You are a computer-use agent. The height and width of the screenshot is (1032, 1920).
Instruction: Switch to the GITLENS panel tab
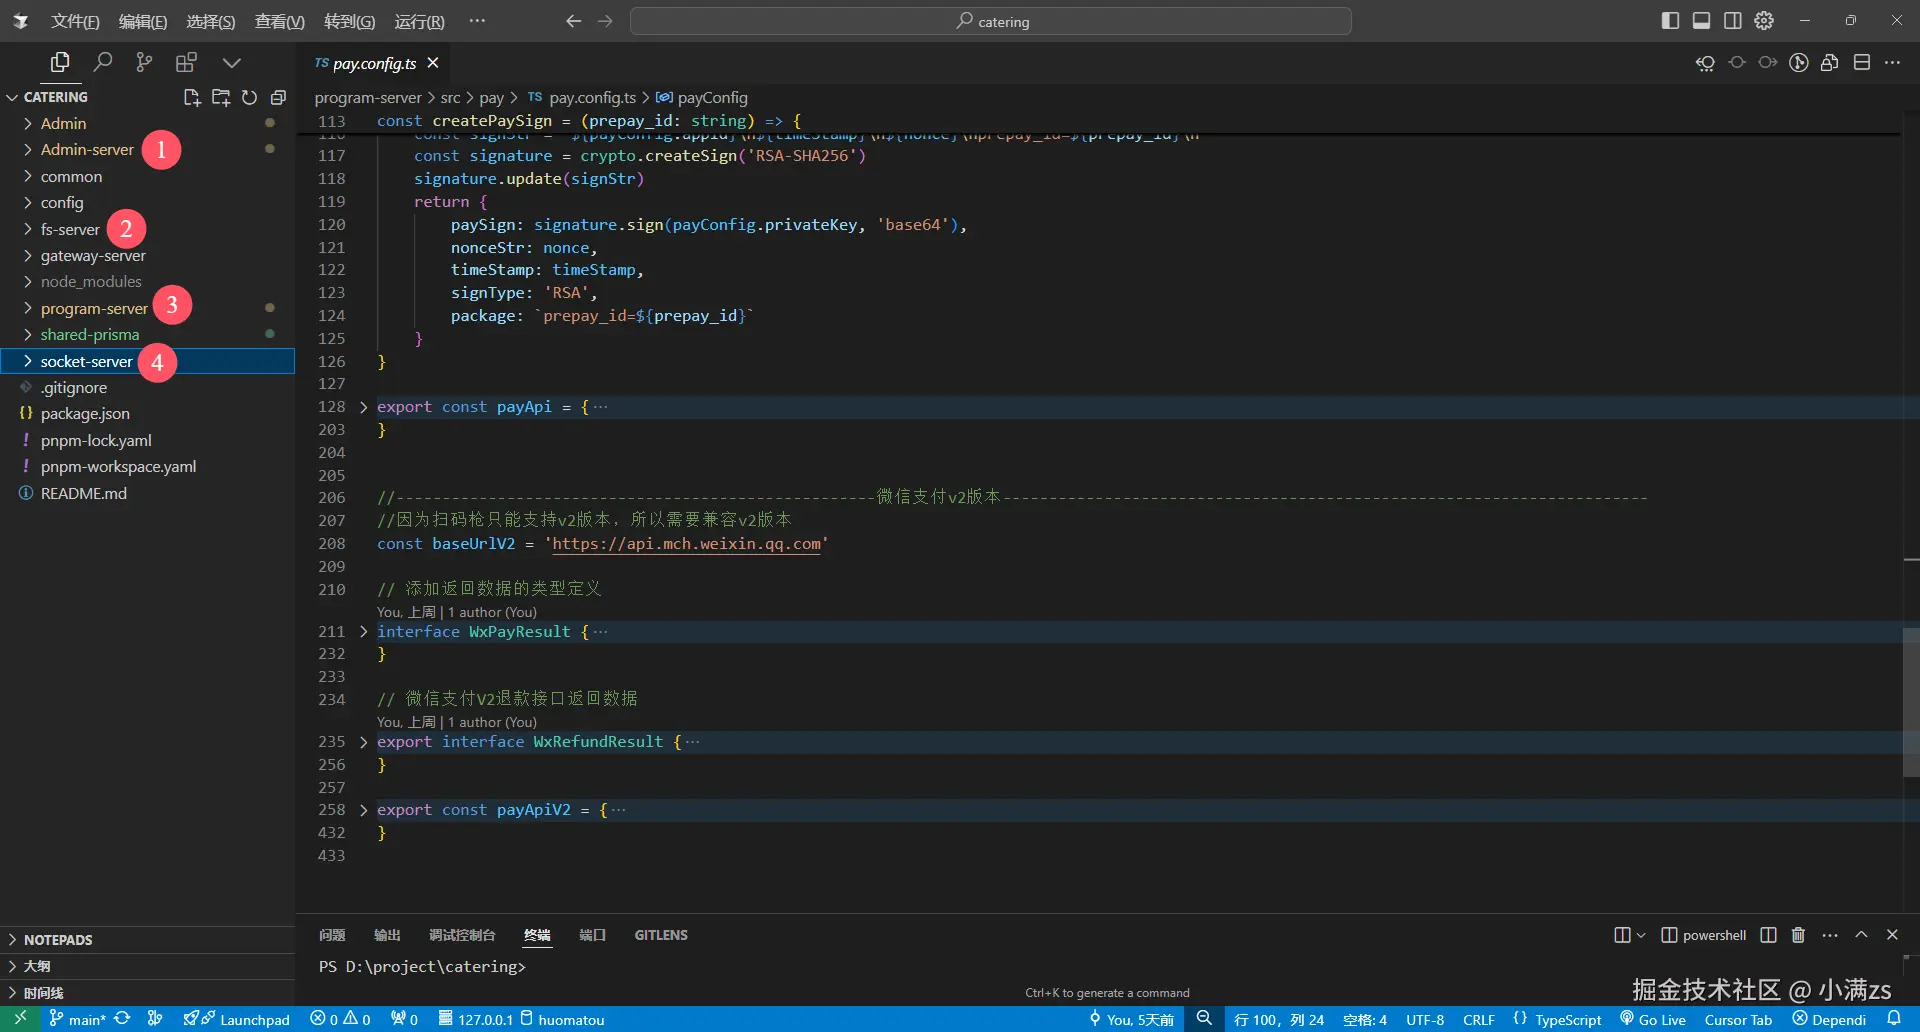tap(661, 935)
